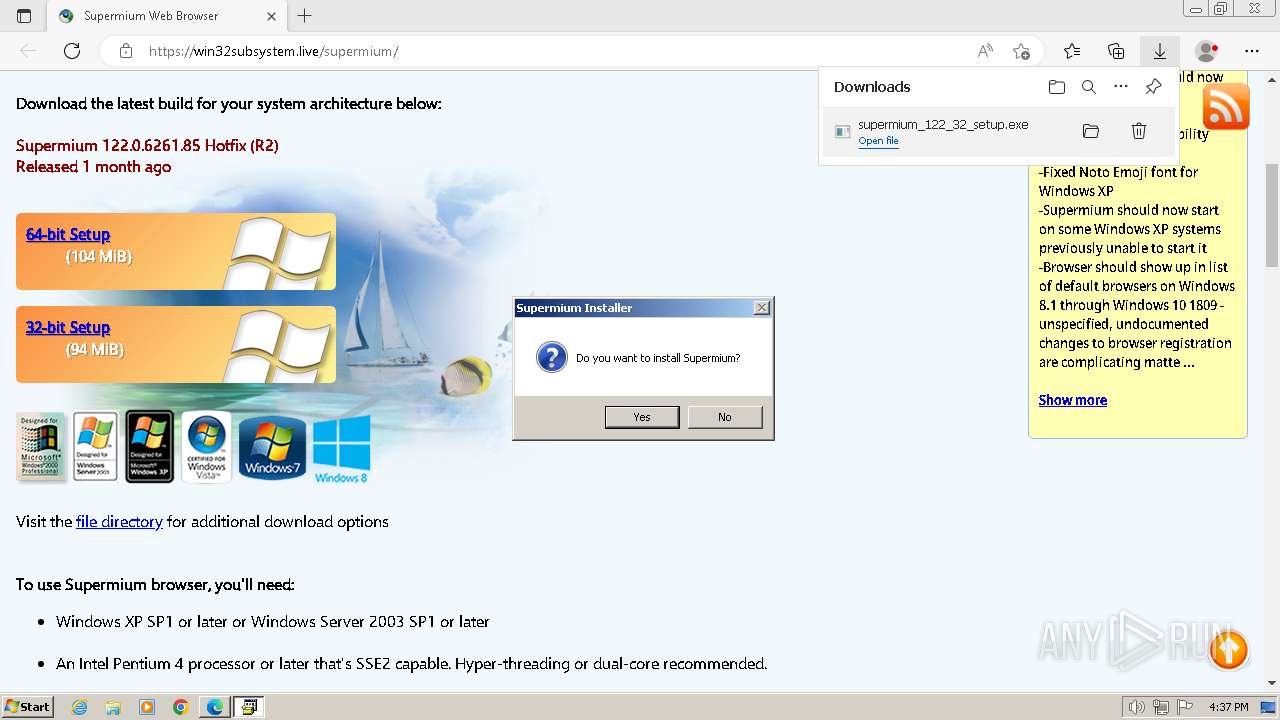Image resolution: width=1280 pixels, height=720 pixels.
Task: Click the system clock 4:37 PM
Action: click(1229, 707)
